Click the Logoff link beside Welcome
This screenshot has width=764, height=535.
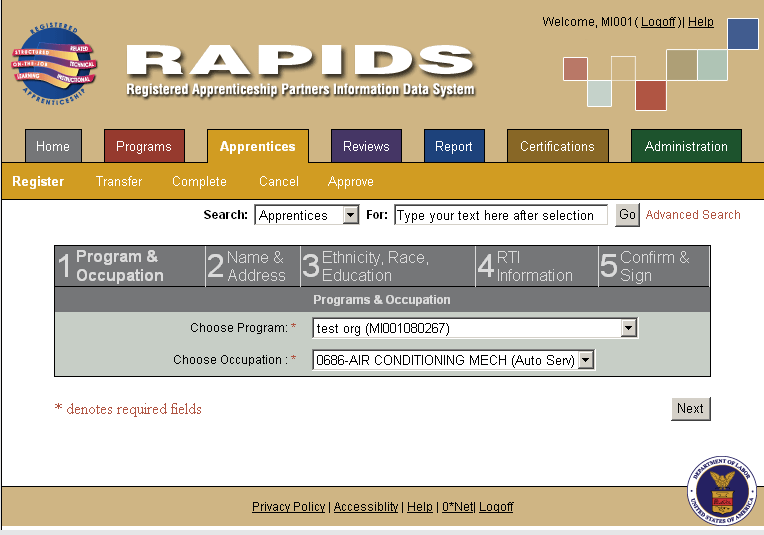point(658,22)
